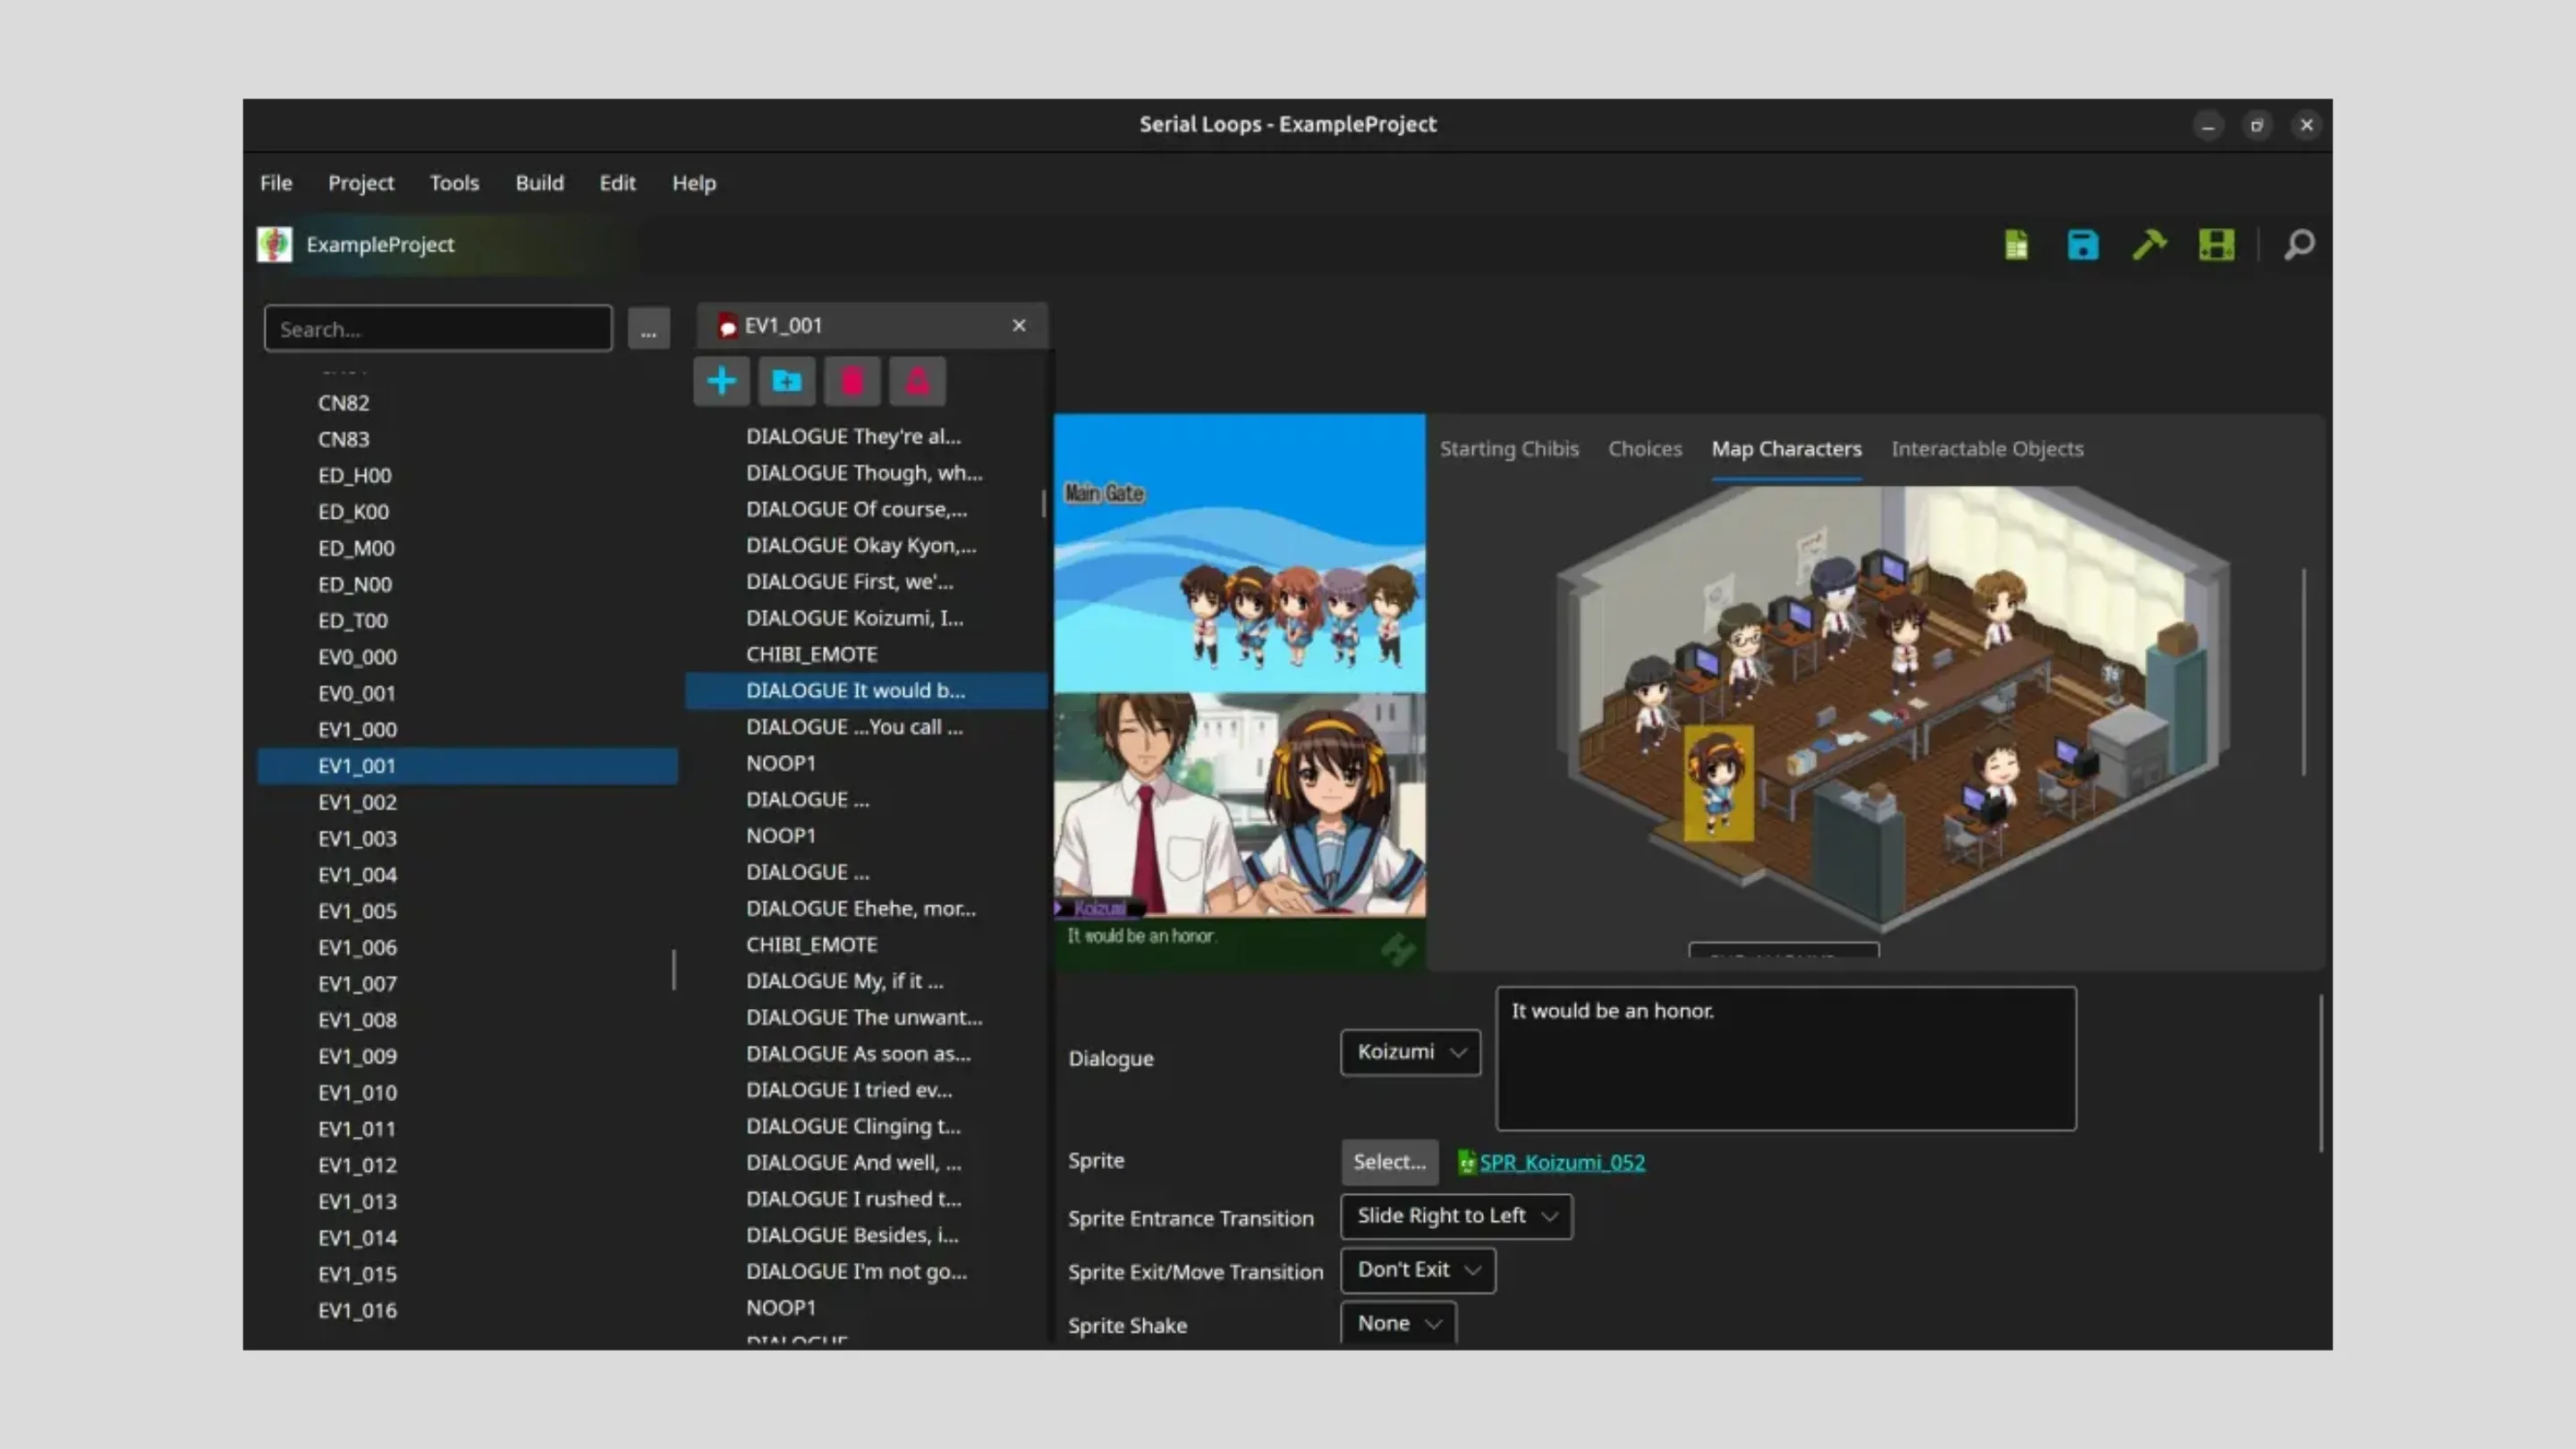The width and height of the screenshot is (2576, 1449).
Task: Build and run using the green console icon
Action: pos(2216,244)
